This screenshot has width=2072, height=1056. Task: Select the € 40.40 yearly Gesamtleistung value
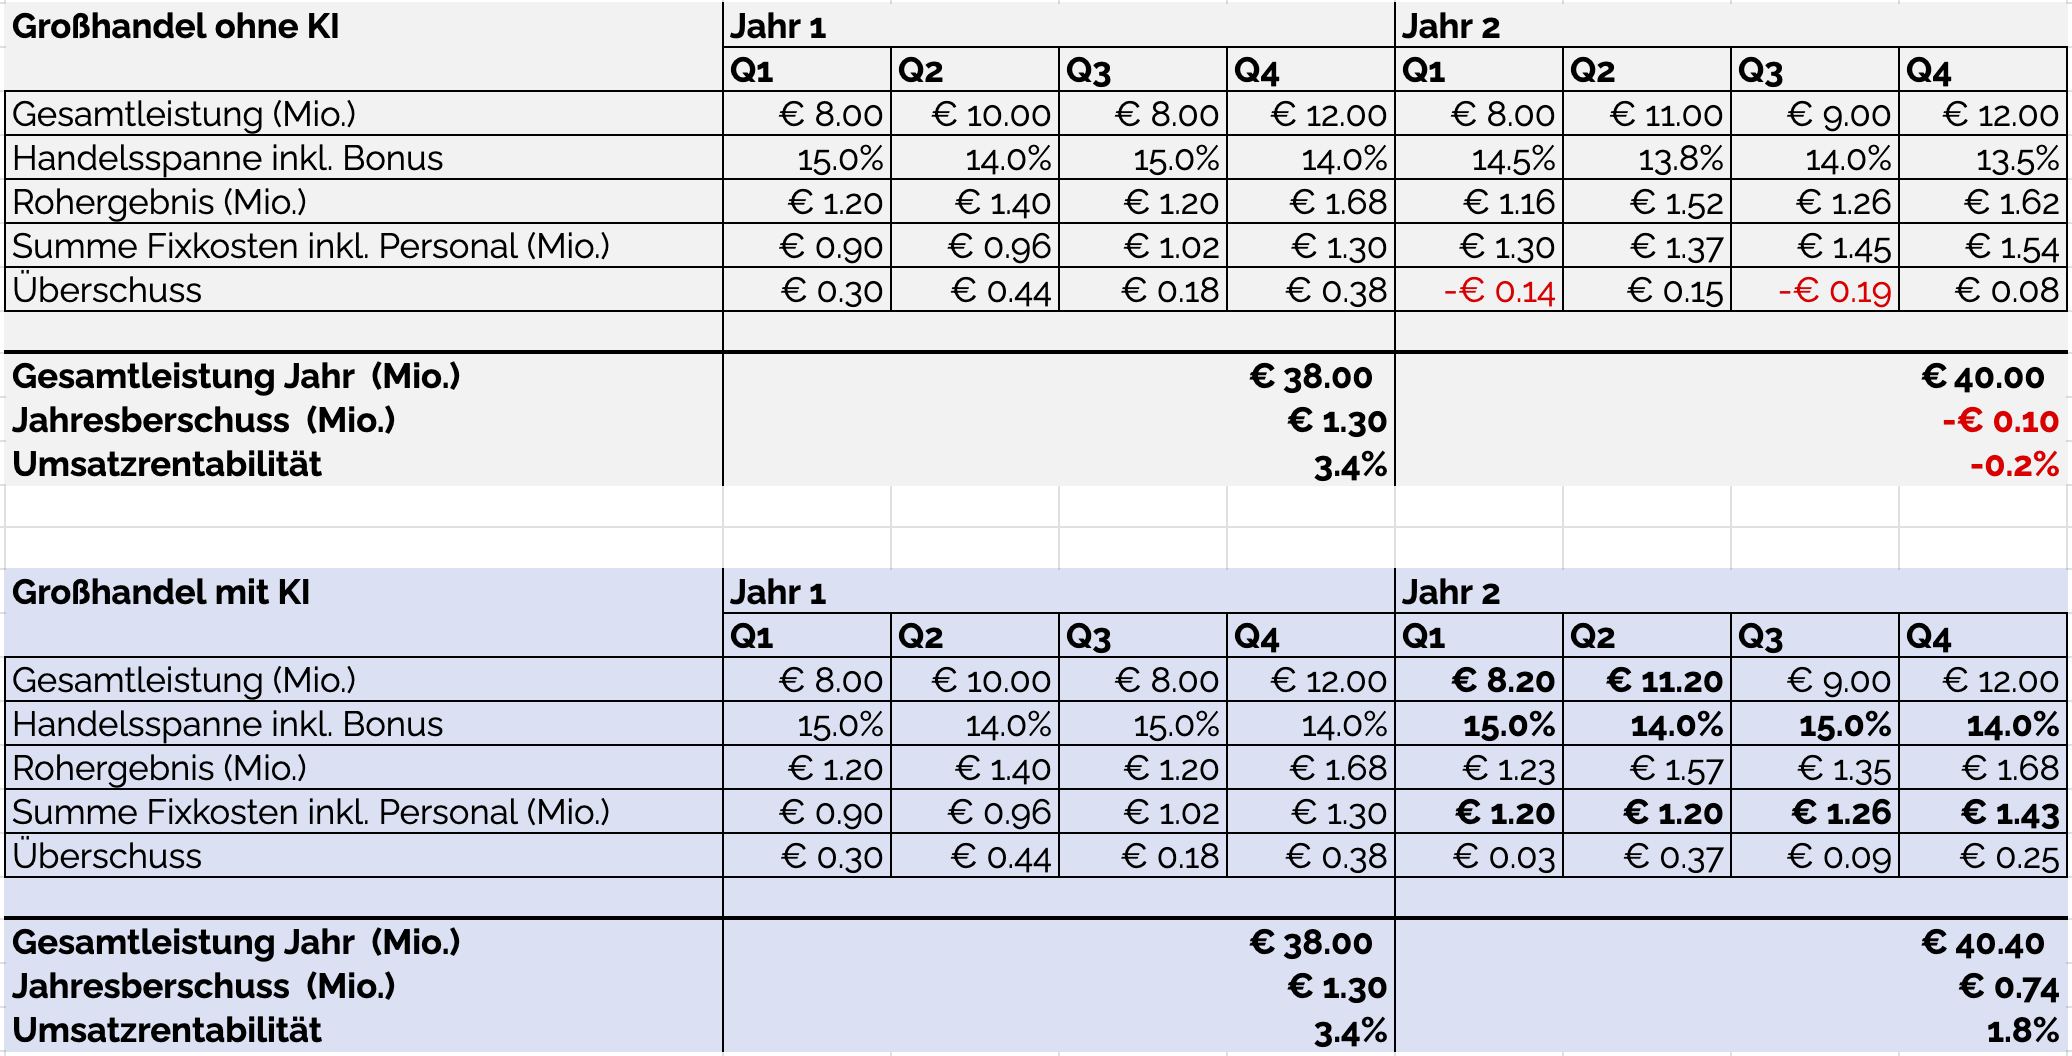1982,943
